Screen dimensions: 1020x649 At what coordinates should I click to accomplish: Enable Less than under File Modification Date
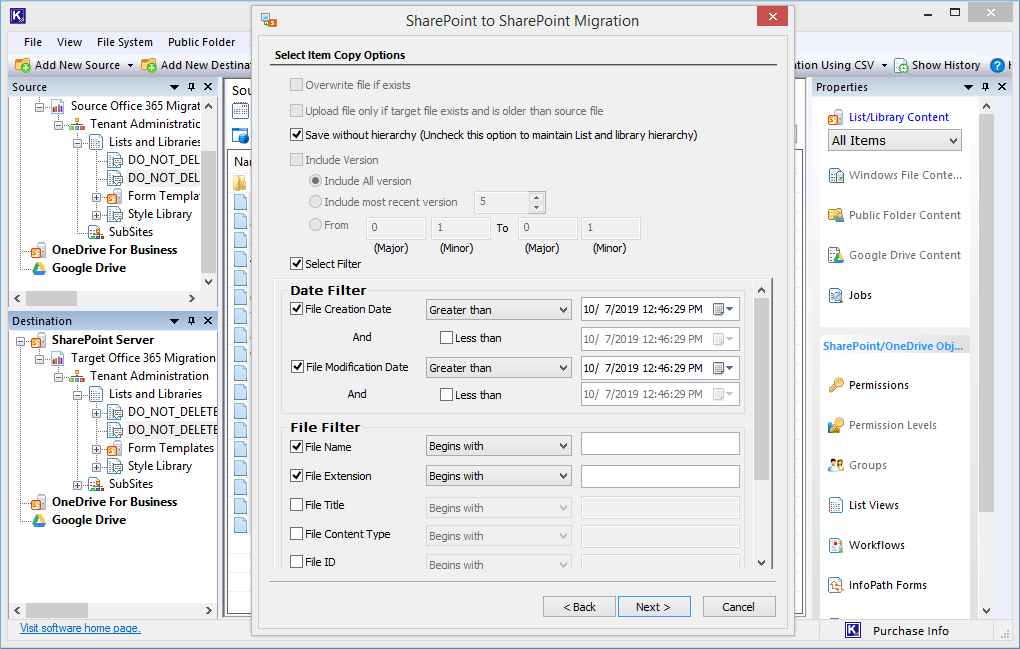[x=446, y=395]
